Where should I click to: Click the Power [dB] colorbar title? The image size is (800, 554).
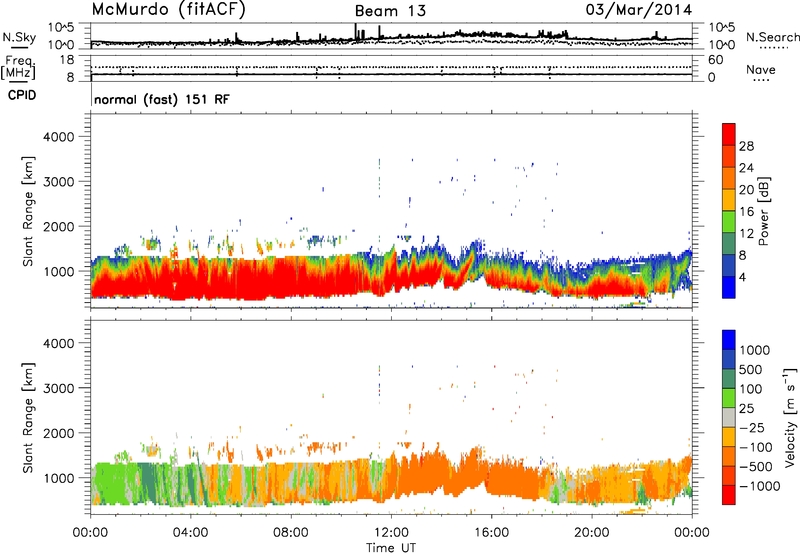(x=763, y=211)
